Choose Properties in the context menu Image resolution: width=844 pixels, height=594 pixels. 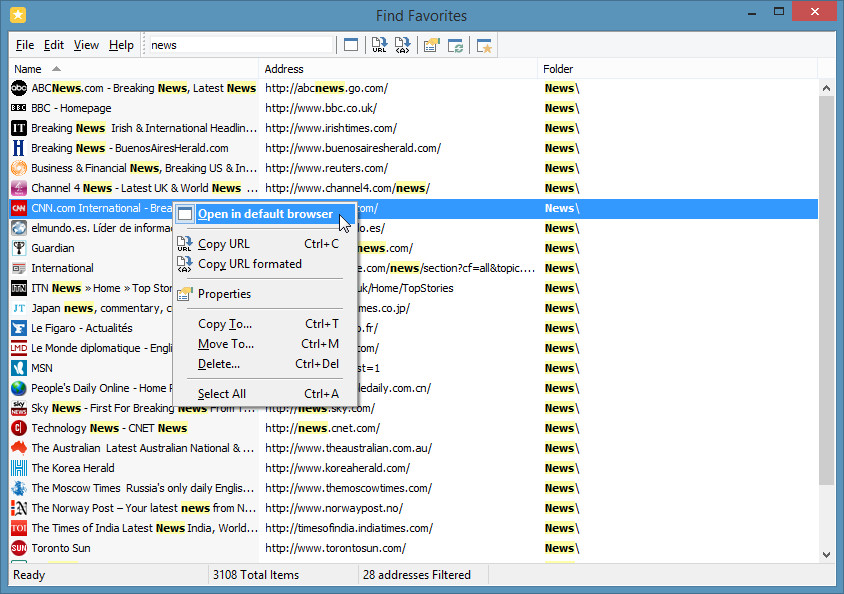(x=265, y=294)
